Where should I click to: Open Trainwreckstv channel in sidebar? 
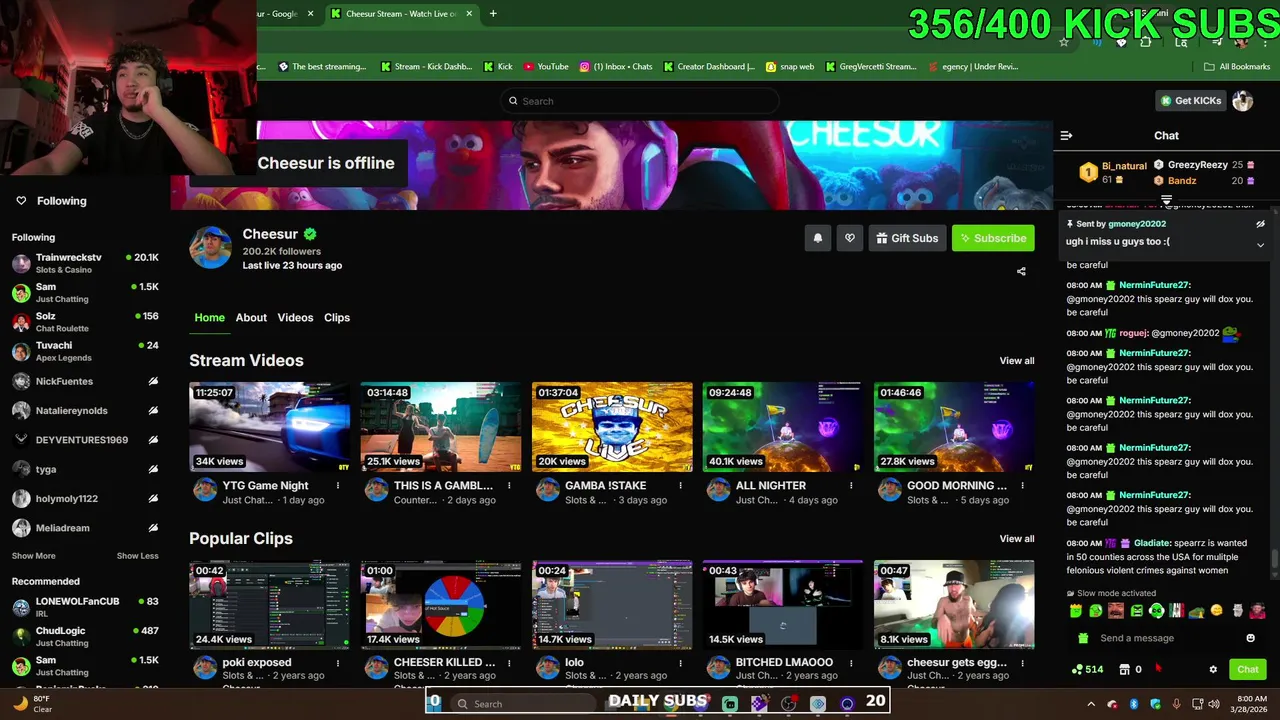tap(85, 263)
